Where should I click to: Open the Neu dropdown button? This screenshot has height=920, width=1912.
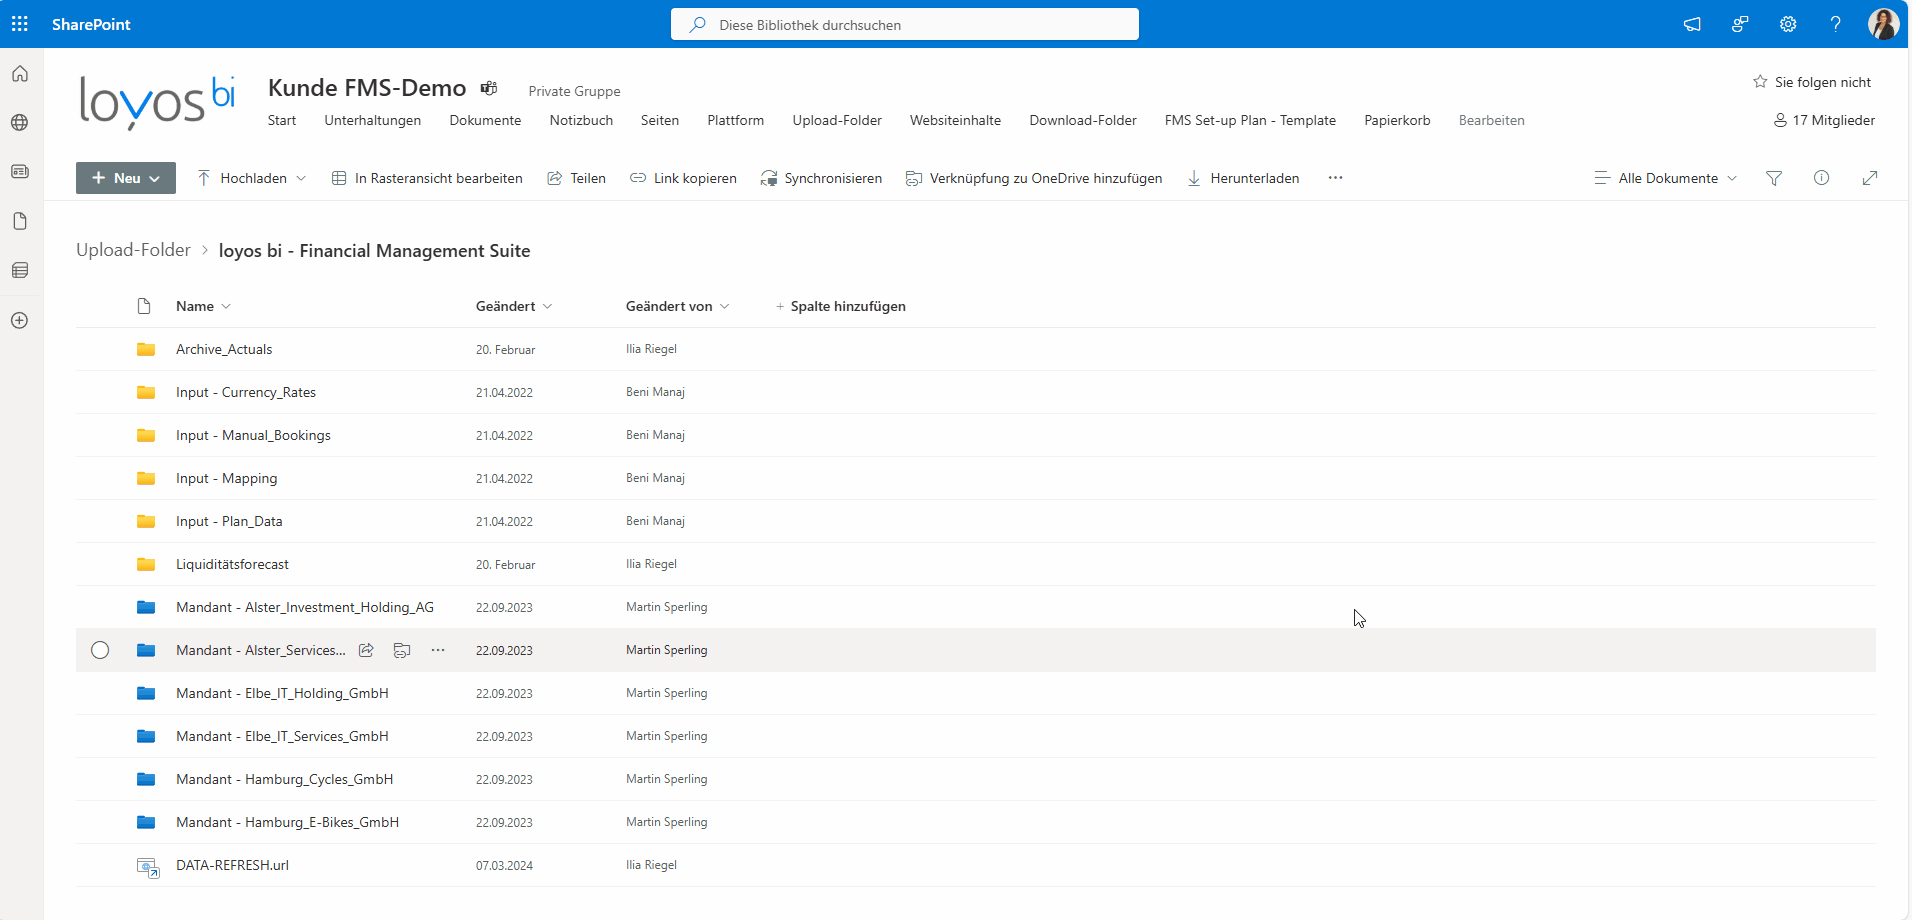click(x=126, y=178)
